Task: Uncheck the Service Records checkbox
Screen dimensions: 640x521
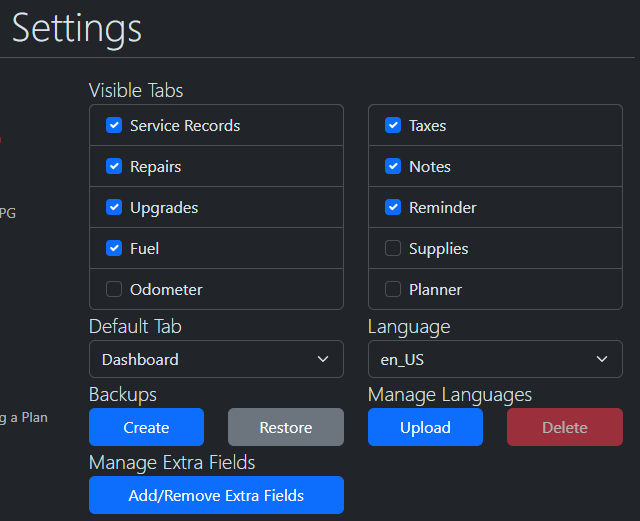Action: tap(114, 126)
